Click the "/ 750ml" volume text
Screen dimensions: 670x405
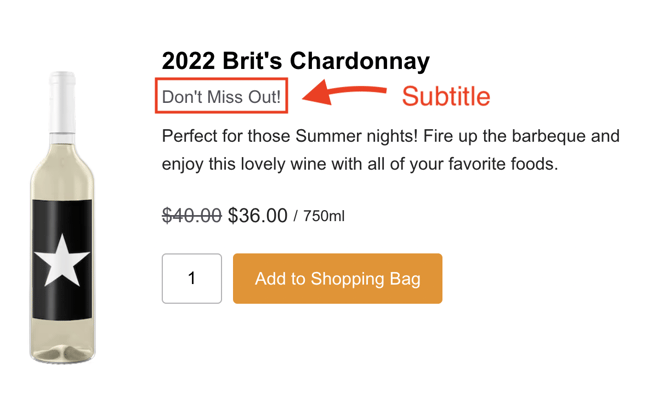click(319, 216)
